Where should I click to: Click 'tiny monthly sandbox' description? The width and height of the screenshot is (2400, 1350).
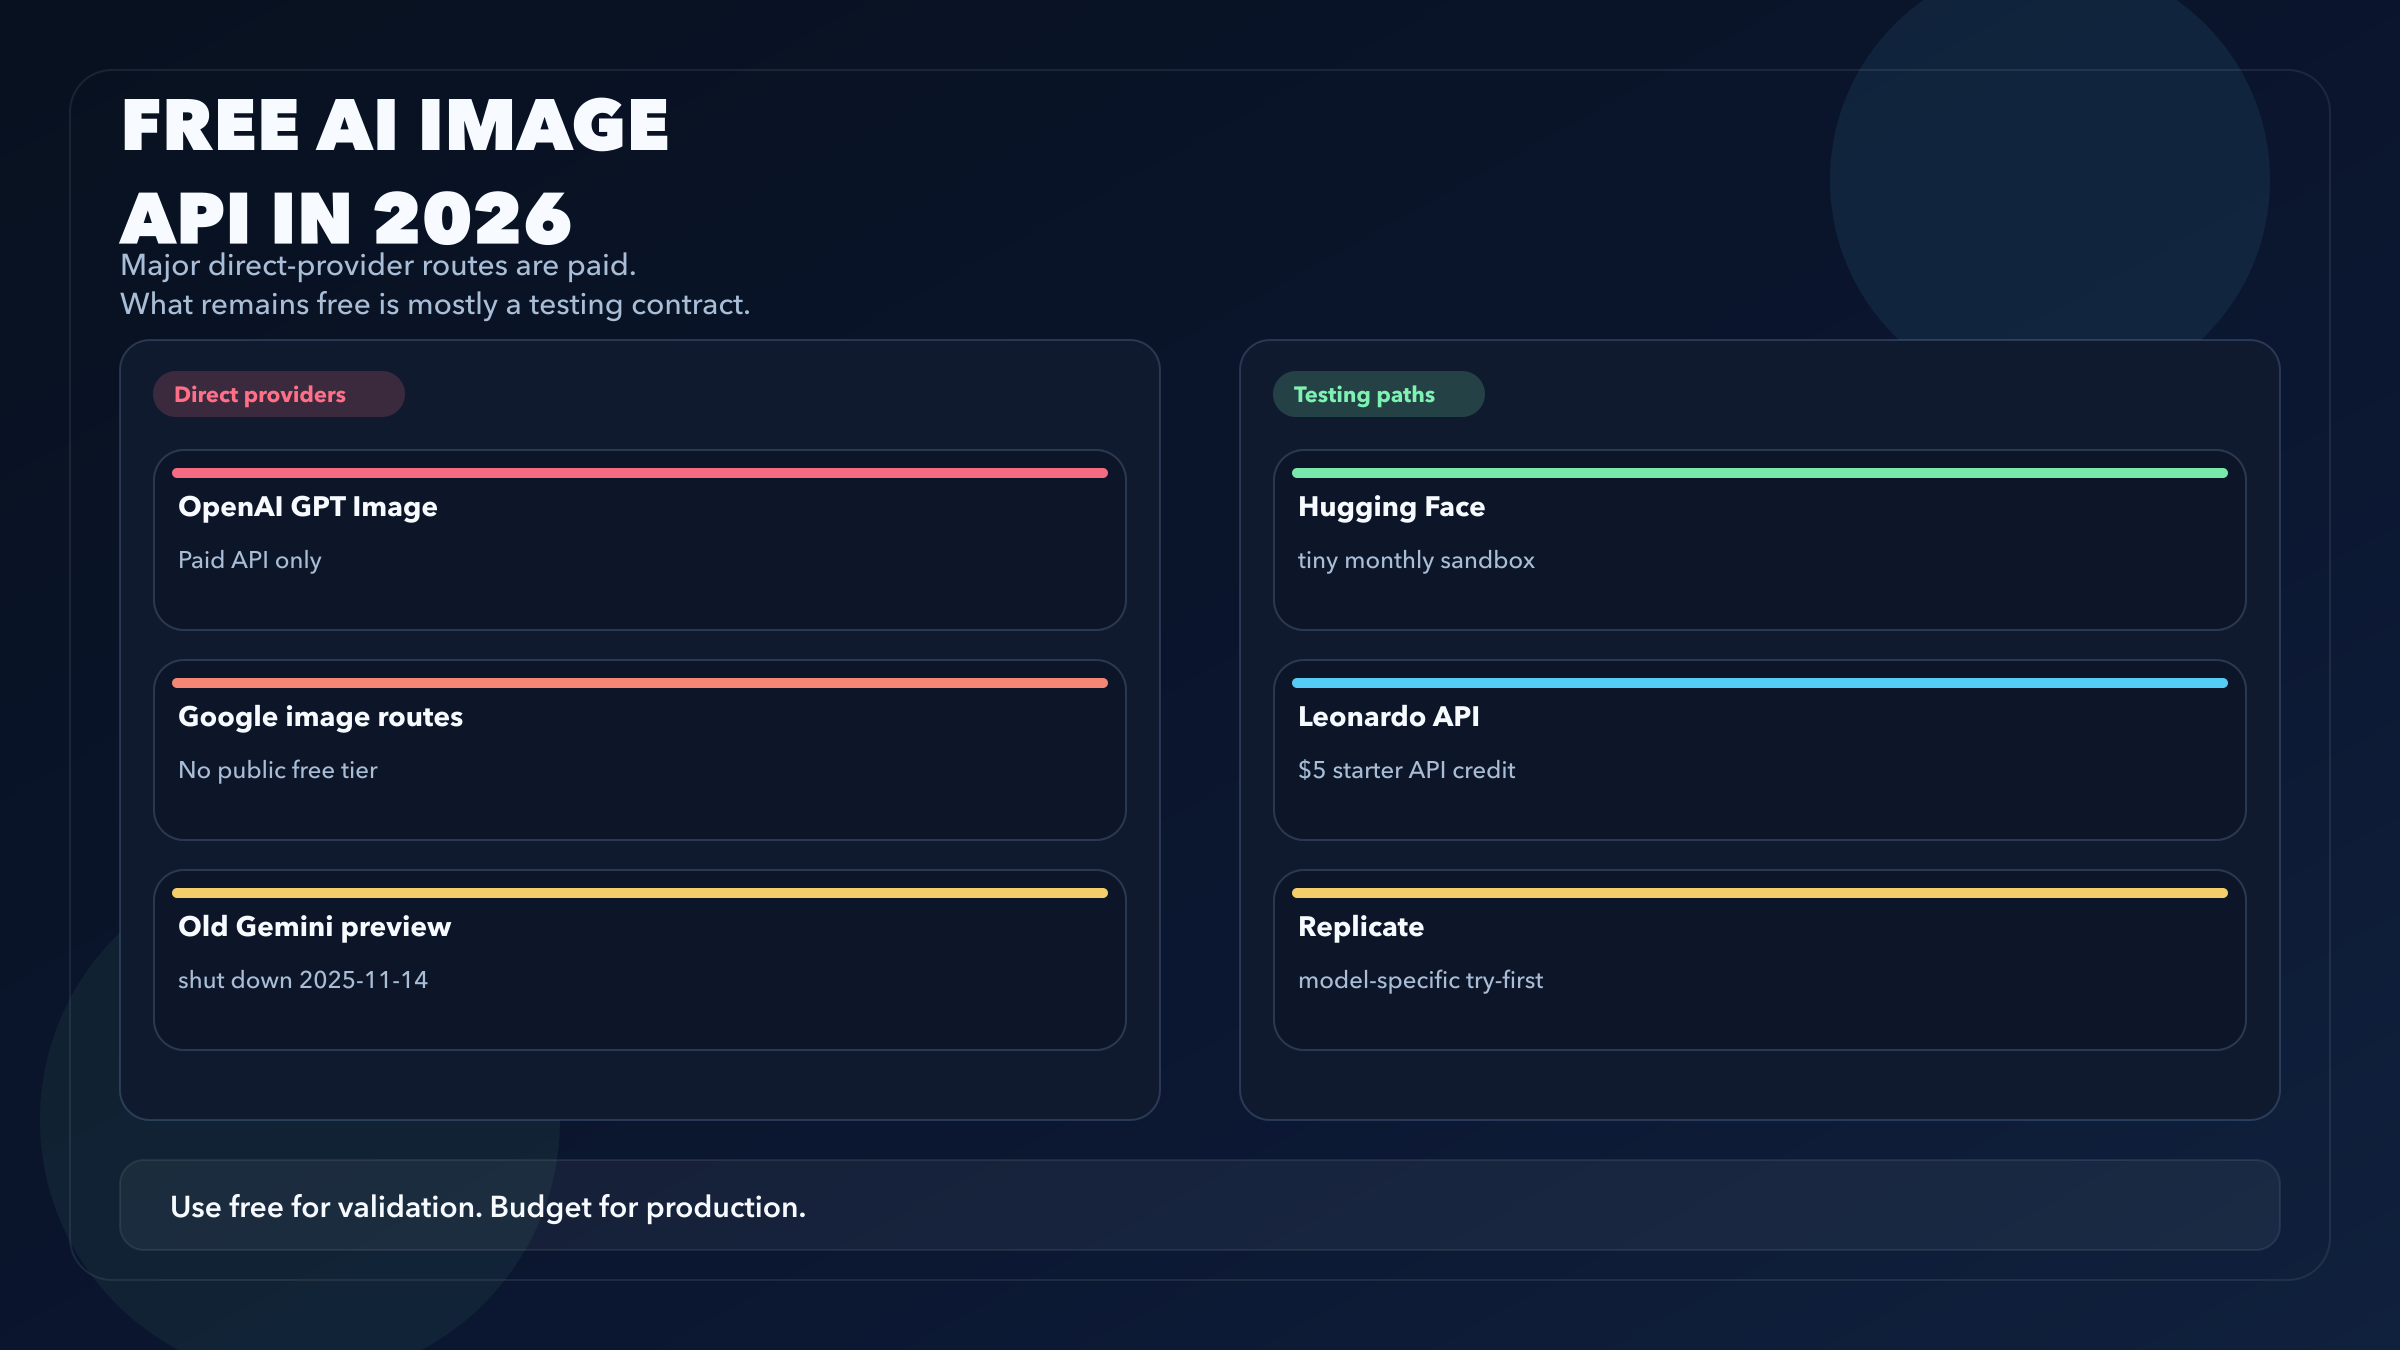coord(1416,560)
